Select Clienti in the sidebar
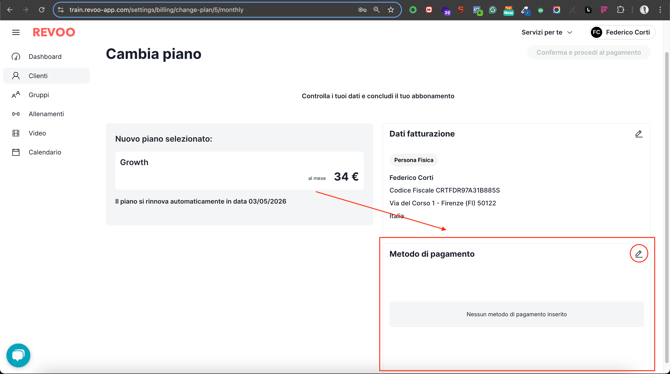 tap(46, 76)
